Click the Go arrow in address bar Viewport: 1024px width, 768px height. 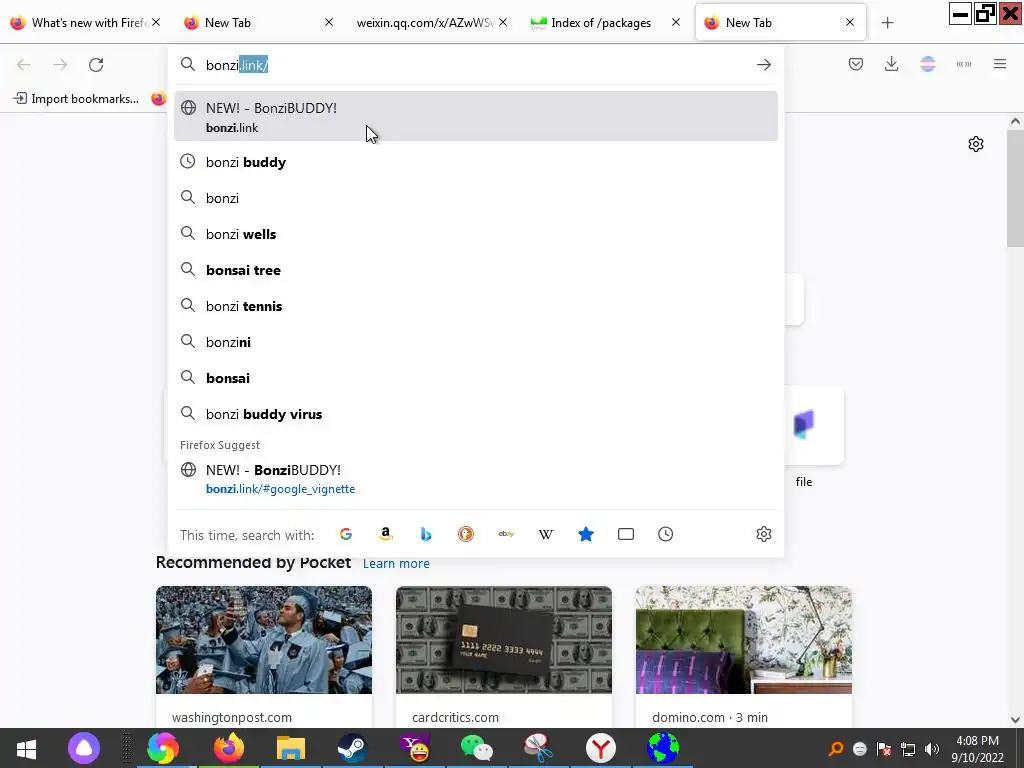[763, 65]
